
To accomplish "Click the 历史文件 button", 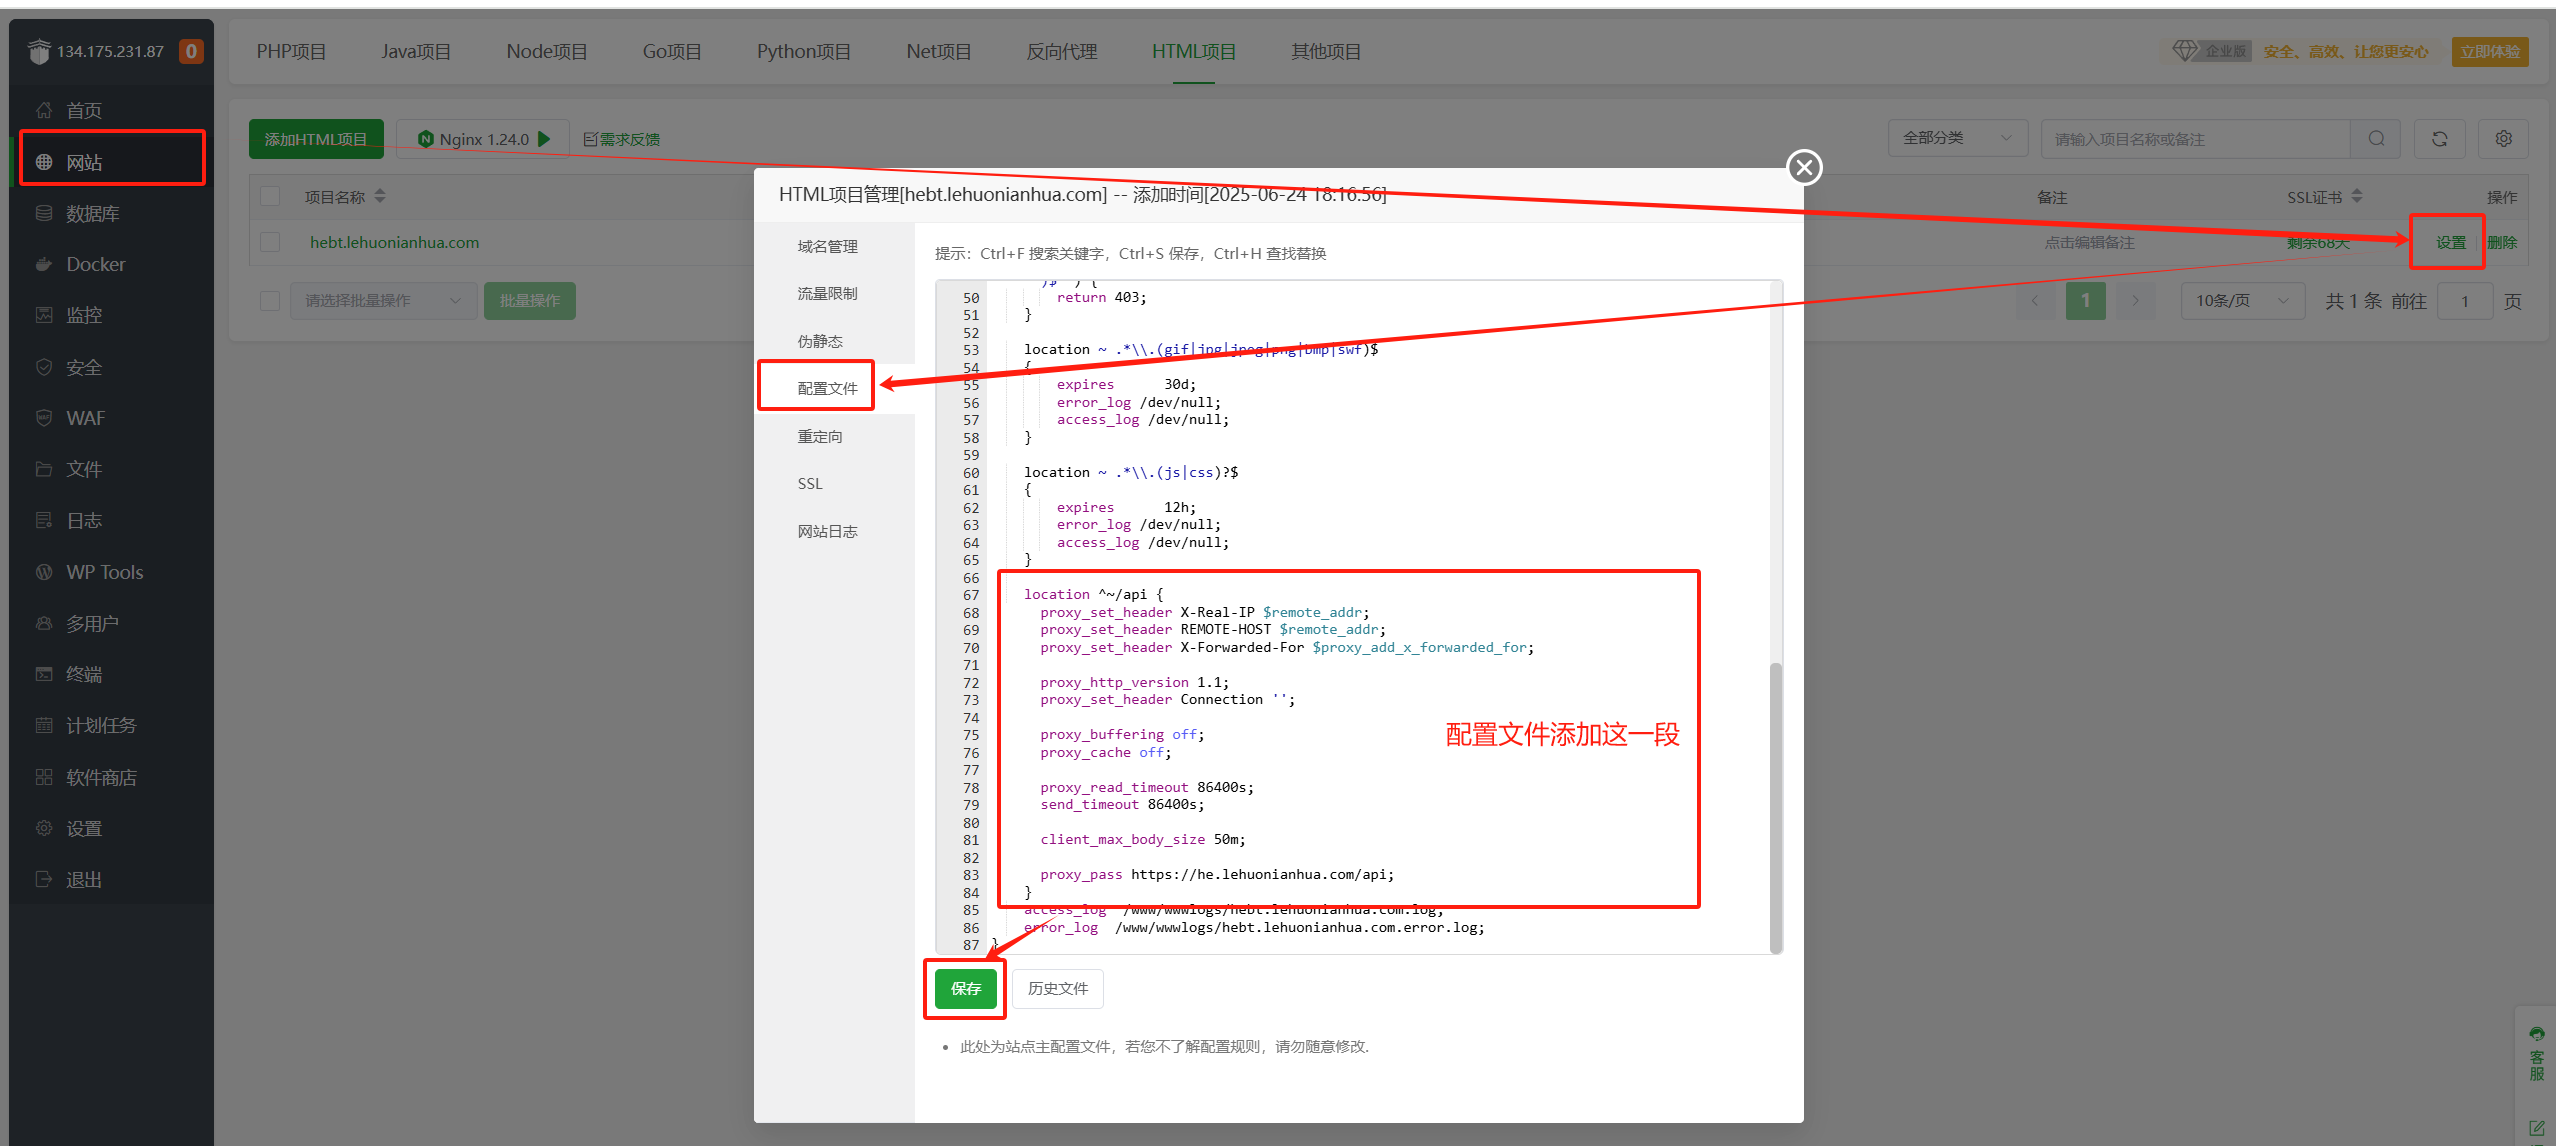I will point(1058,988).
